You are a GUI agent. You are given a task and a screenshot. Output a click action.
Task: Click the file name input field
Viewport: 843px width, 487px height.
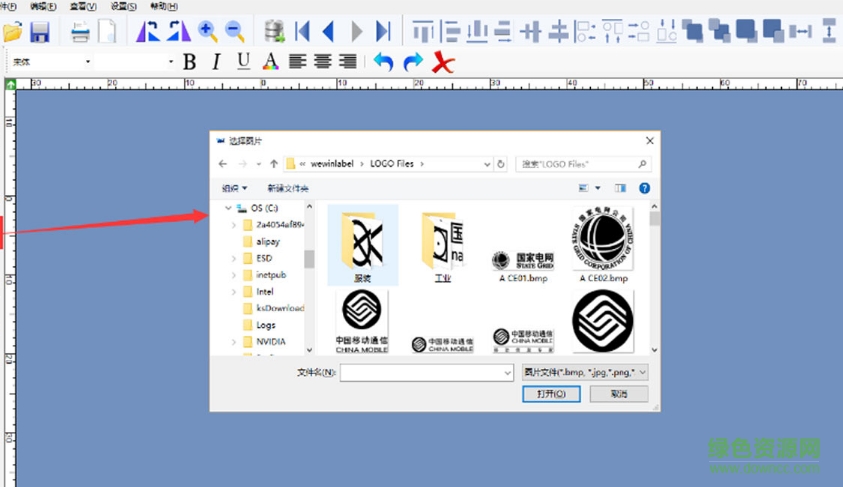[426, 373]
